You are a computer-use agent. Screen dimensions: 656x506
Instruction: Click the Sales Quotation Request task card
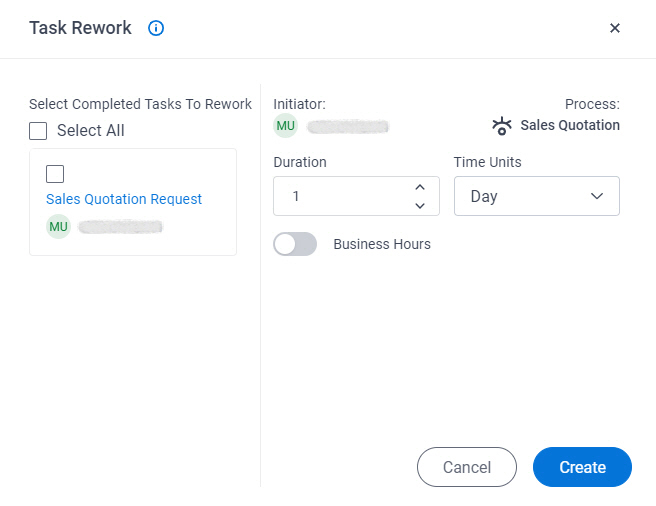133,202
